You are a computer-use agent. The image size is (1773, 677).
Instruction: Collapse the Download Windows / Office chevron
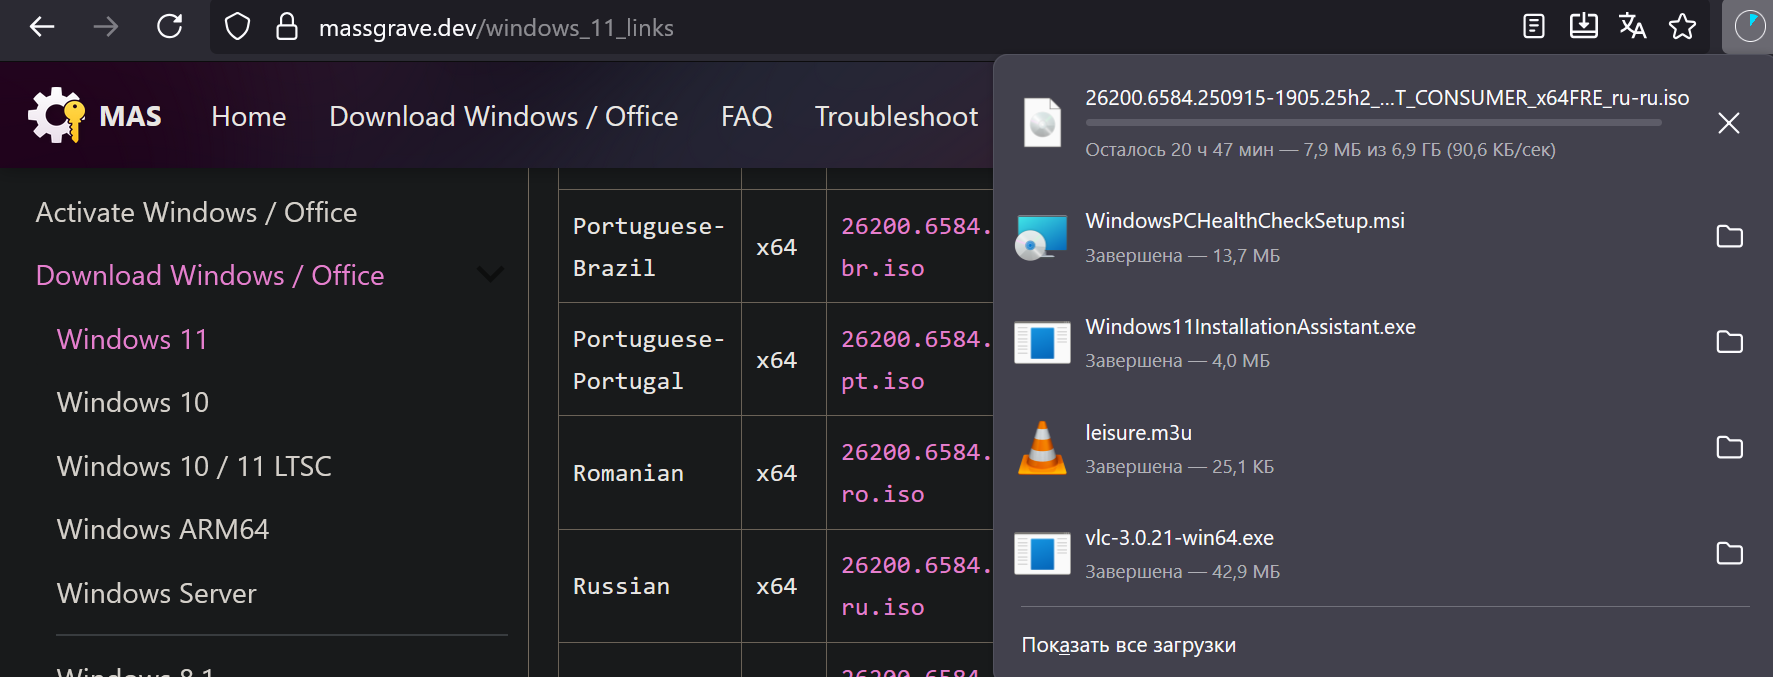point(490,274)
